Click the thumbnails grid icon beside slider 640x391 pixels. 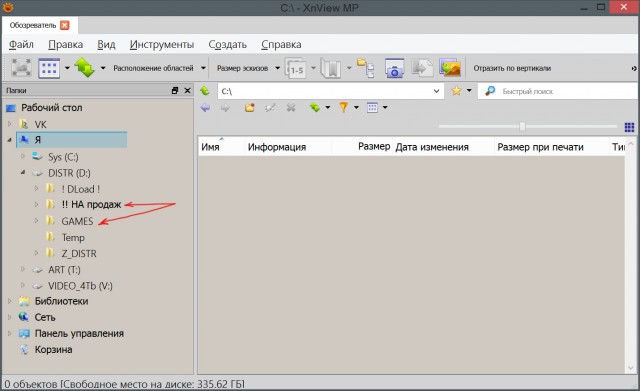pyautogui.click(x=629, y=127)
